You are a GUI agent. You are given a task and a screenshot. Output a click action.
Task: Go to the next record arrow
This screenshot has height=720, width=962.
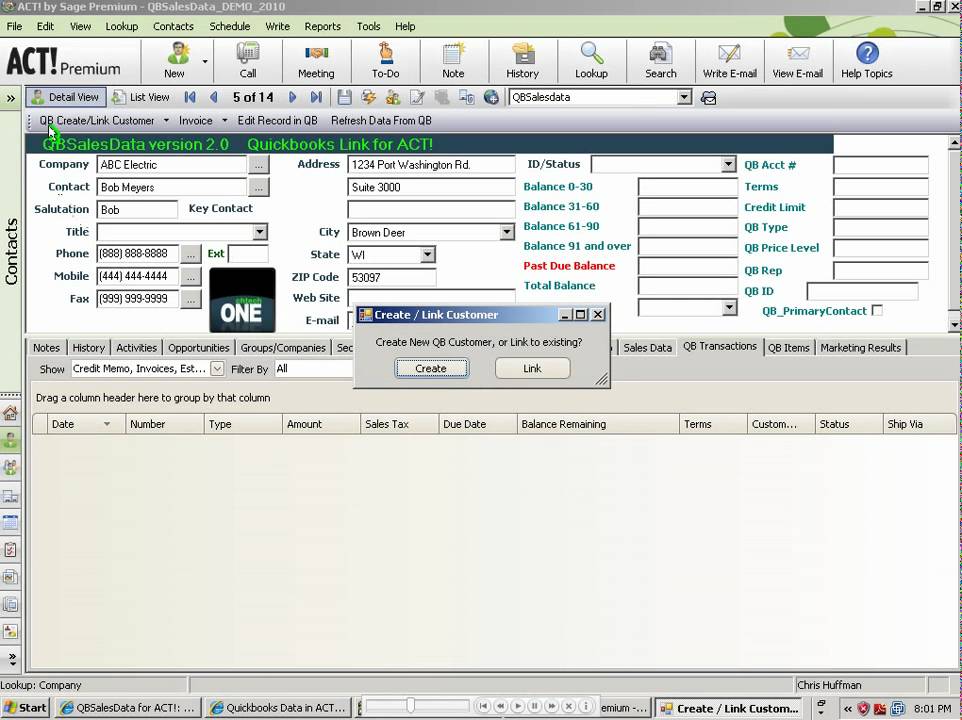click(292, 97)
